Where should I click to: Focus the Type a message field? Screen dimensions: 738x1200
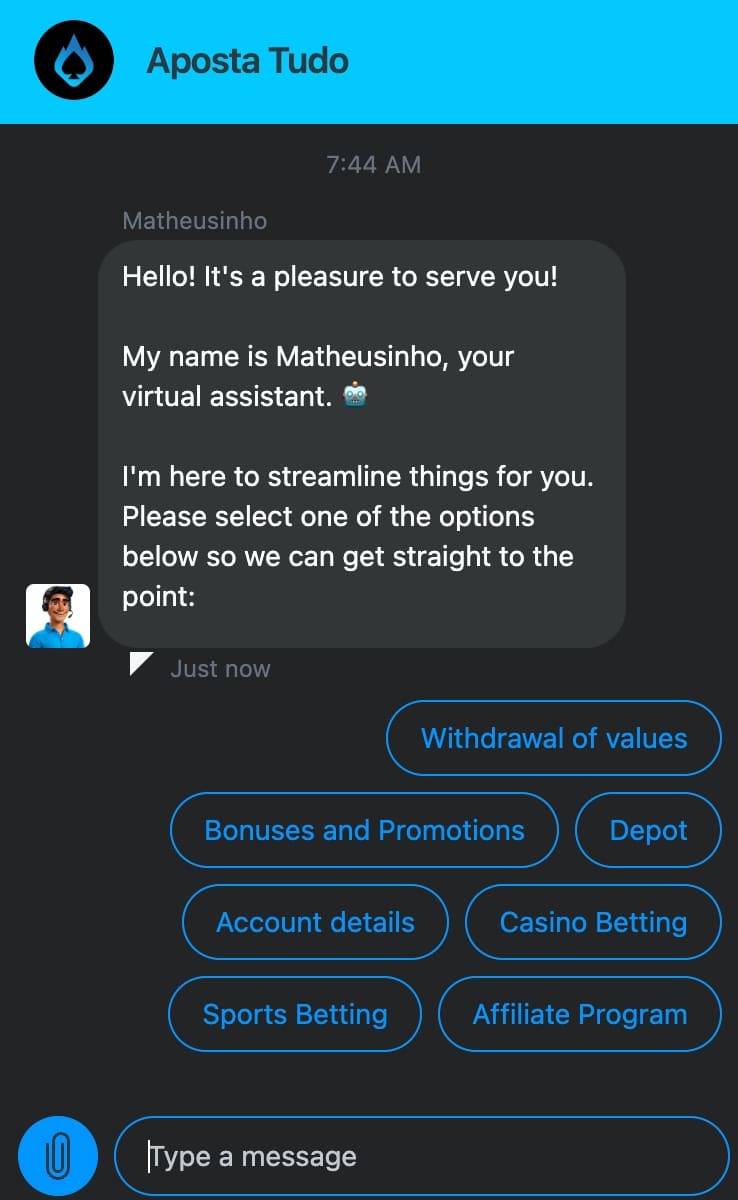422,1157
